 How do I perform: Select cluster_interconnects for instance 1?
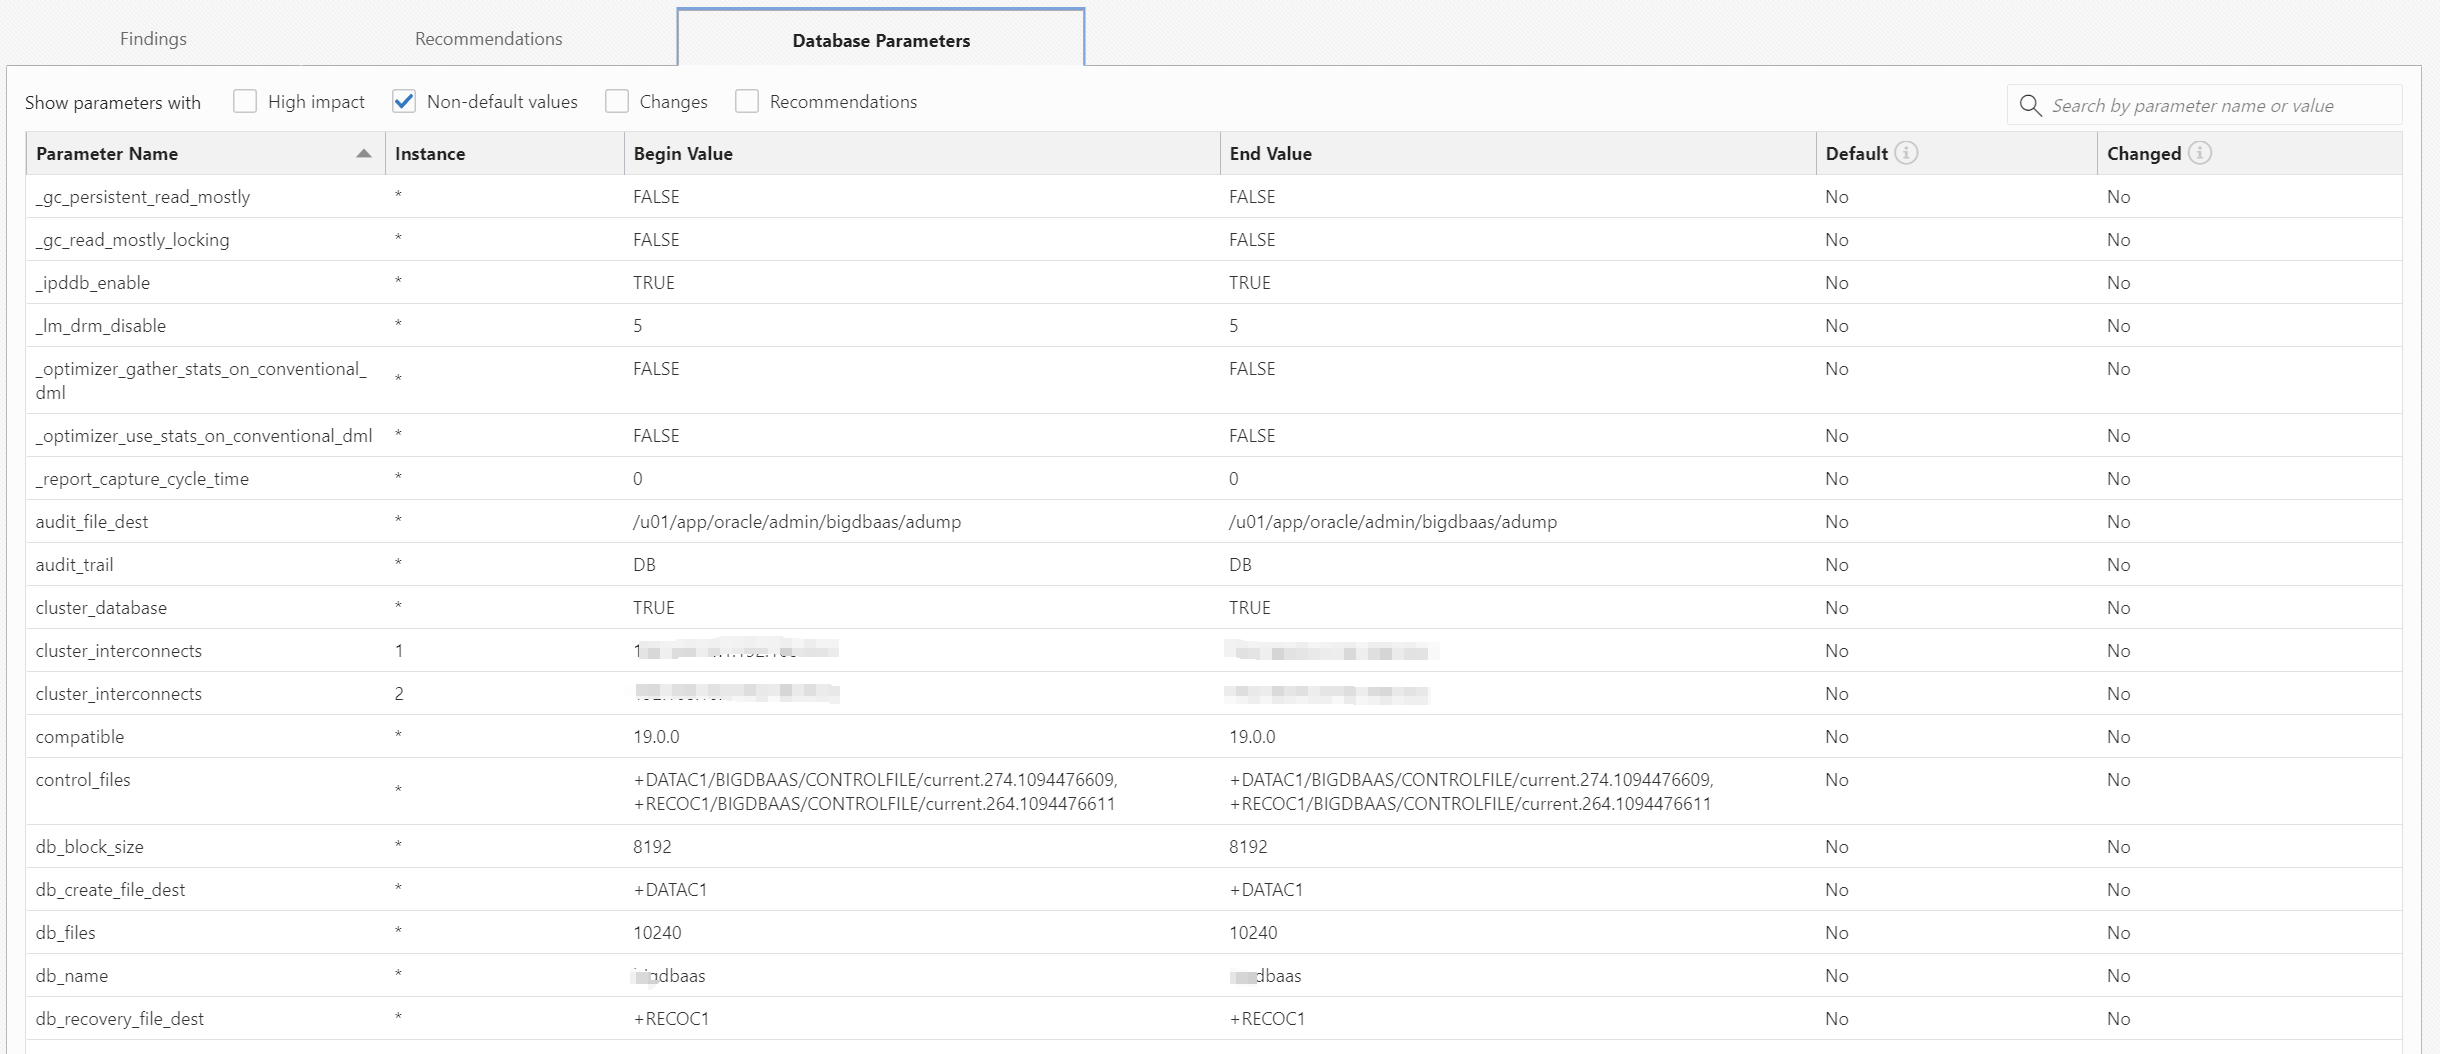point(119,651)
